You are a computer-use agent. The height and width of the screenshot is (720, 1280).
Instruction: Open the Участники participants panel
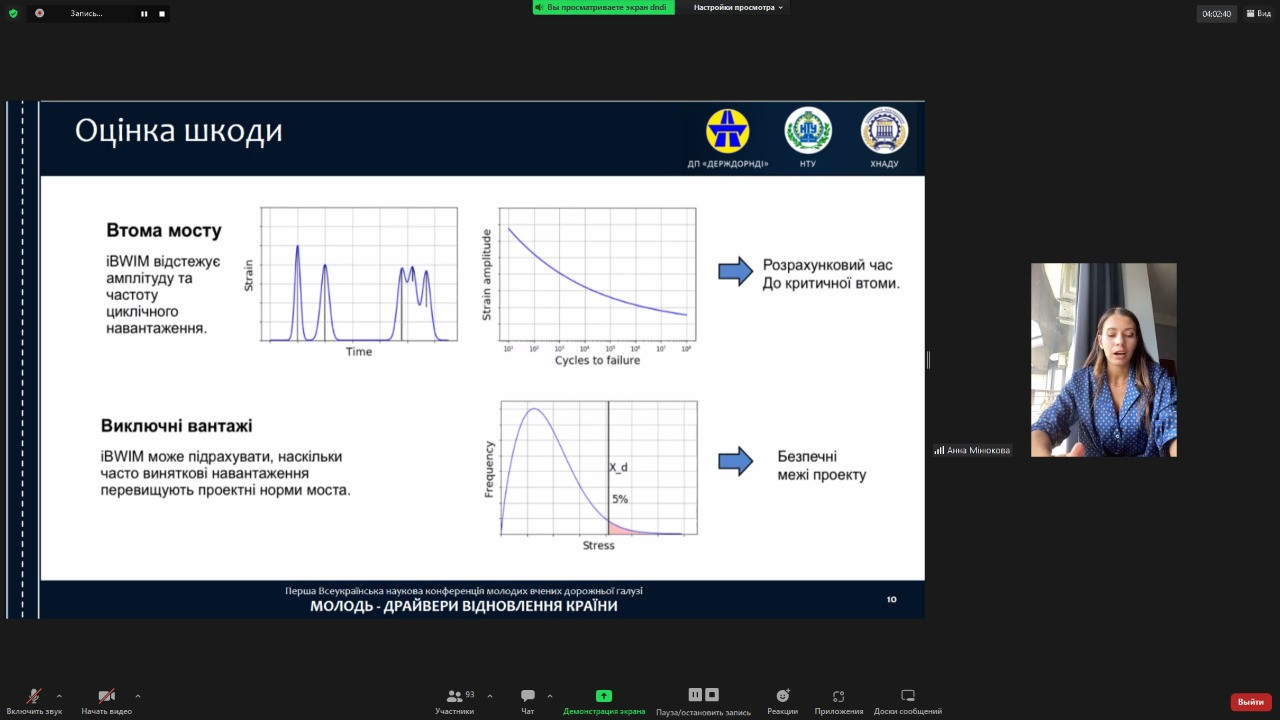click(x=454, y=697)
